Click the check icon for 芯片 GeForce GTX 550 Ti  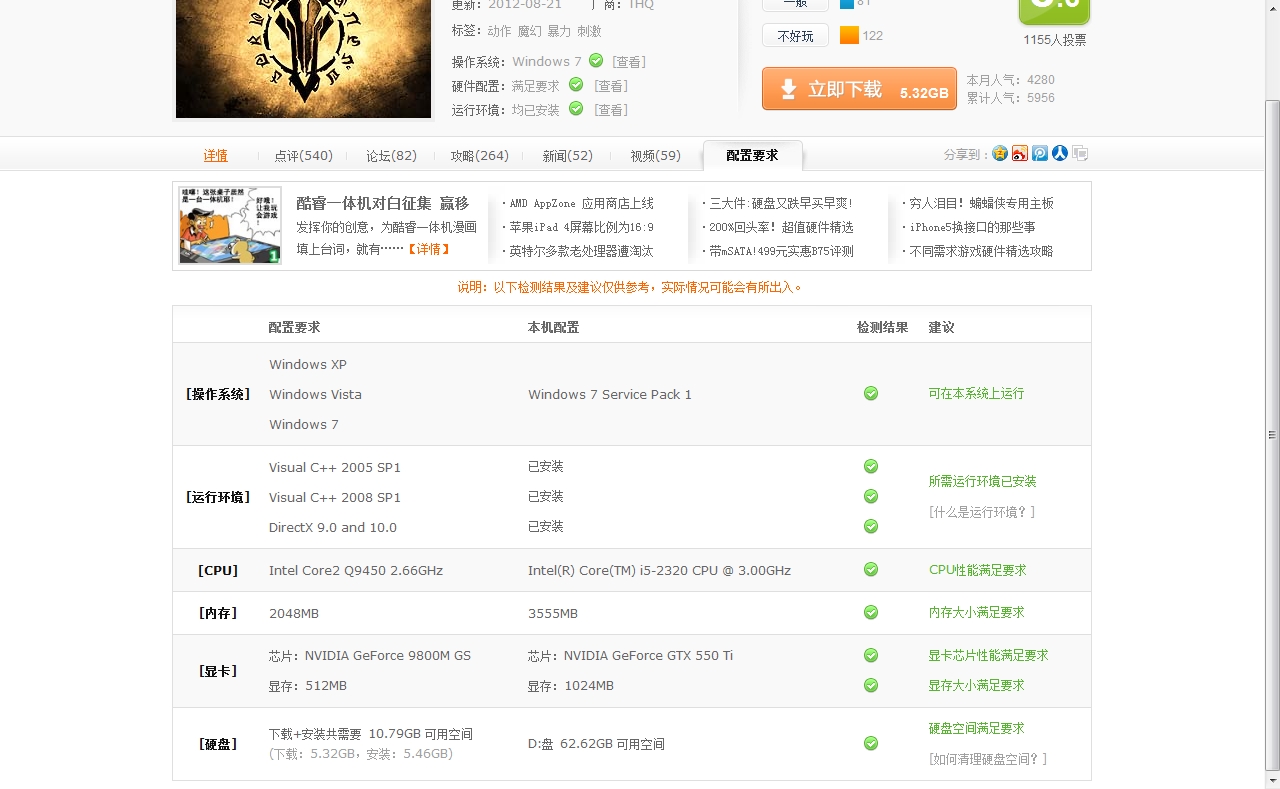871,656
